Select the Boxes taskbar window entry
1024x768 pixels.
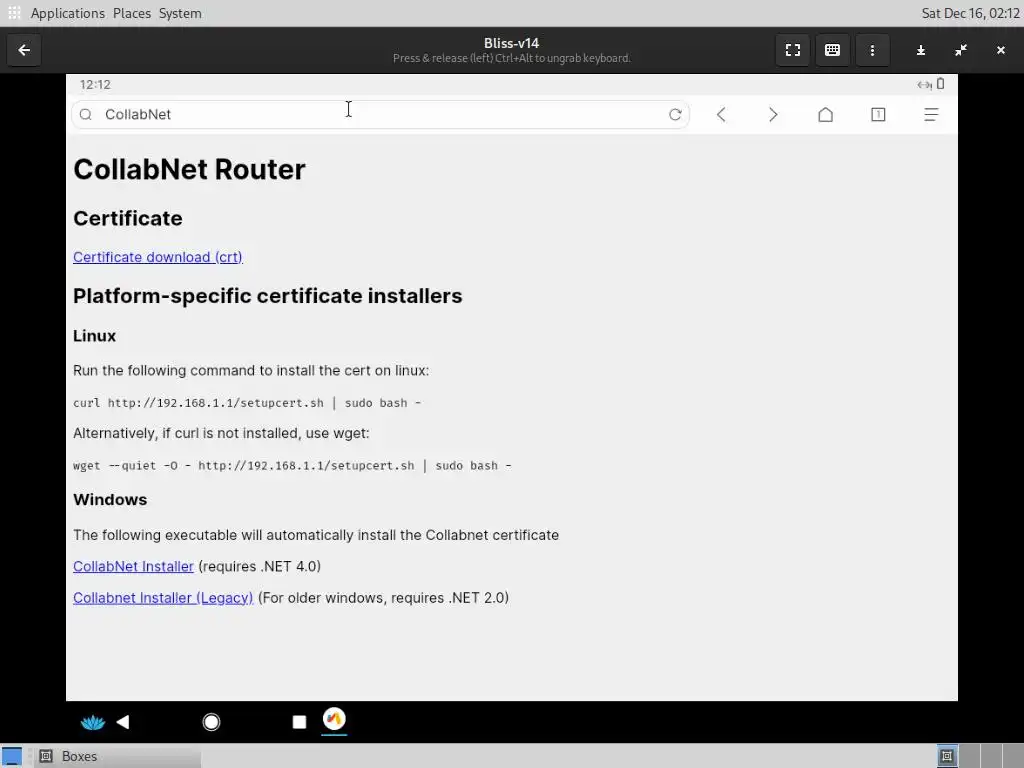(x=119, y=756)
